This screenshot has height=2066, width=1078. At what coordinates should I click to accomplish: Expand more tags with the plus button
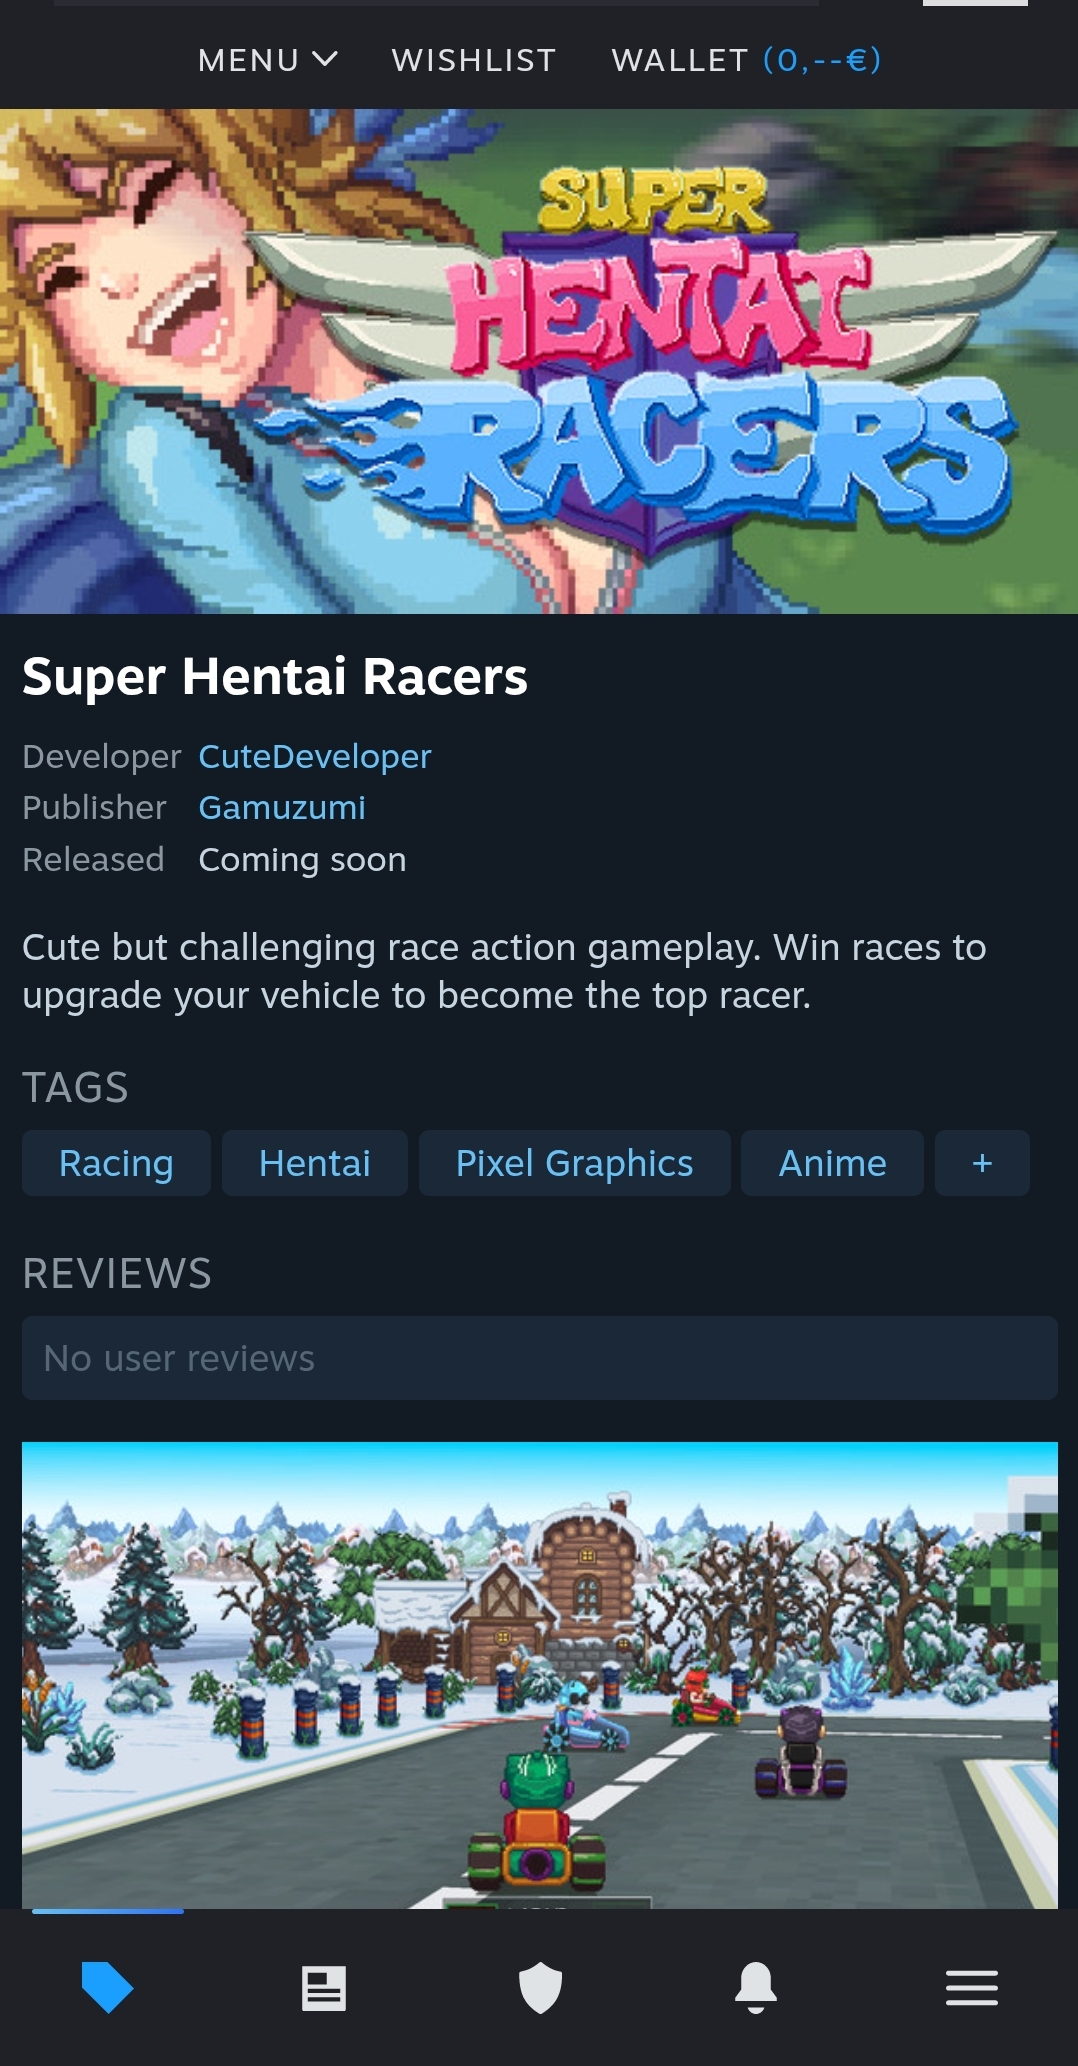pos(982,1163)
